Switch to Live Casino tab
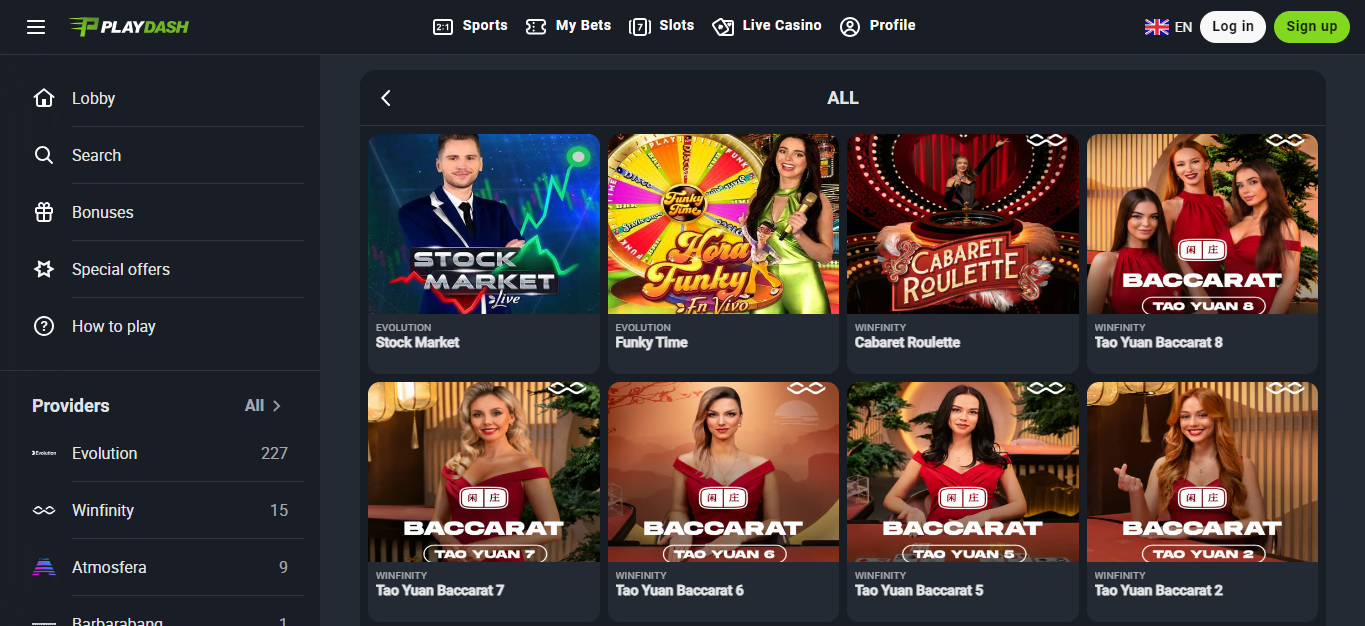 point(767,26)
